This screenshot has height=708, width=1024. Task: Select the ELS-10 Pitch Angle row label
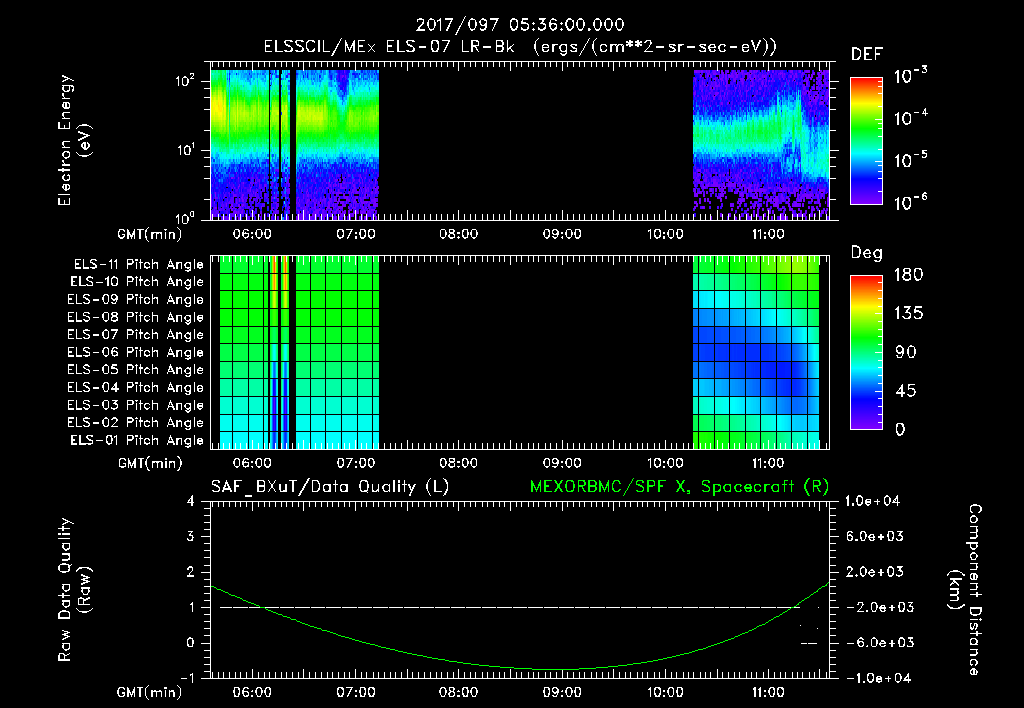click(136, 282)
